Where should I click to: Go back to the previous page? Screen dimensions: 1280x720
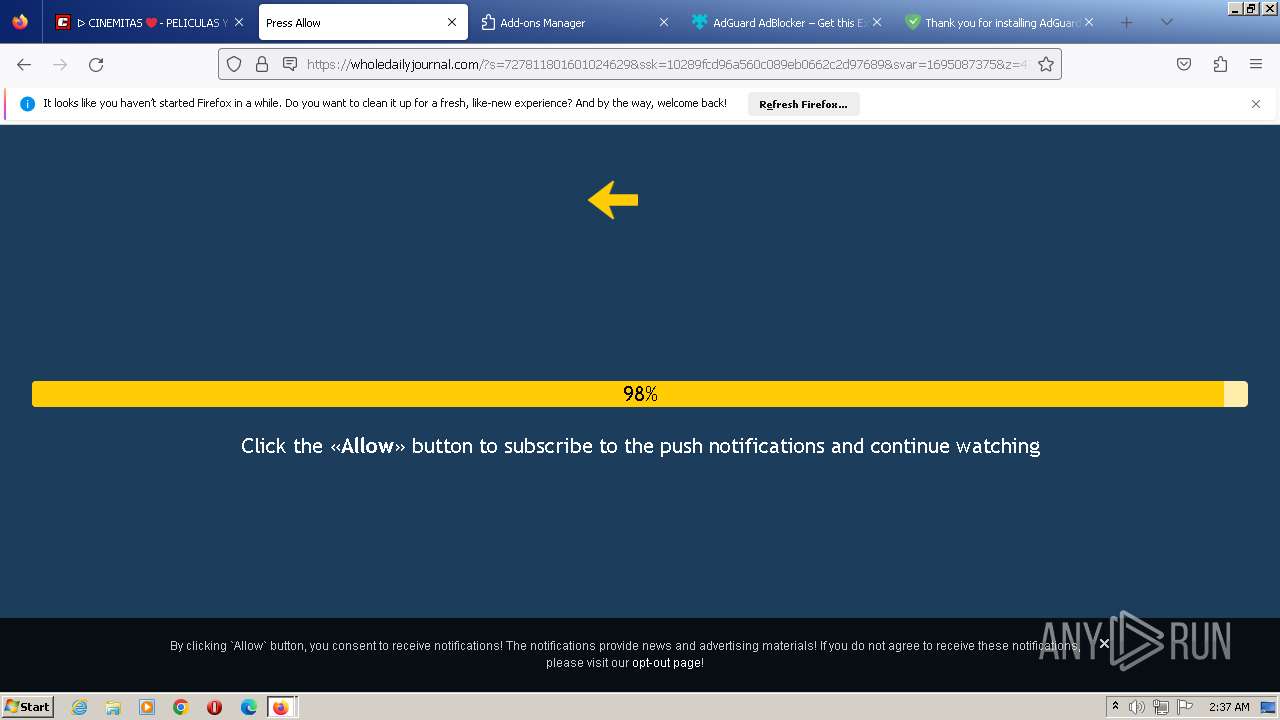[24, 64]
